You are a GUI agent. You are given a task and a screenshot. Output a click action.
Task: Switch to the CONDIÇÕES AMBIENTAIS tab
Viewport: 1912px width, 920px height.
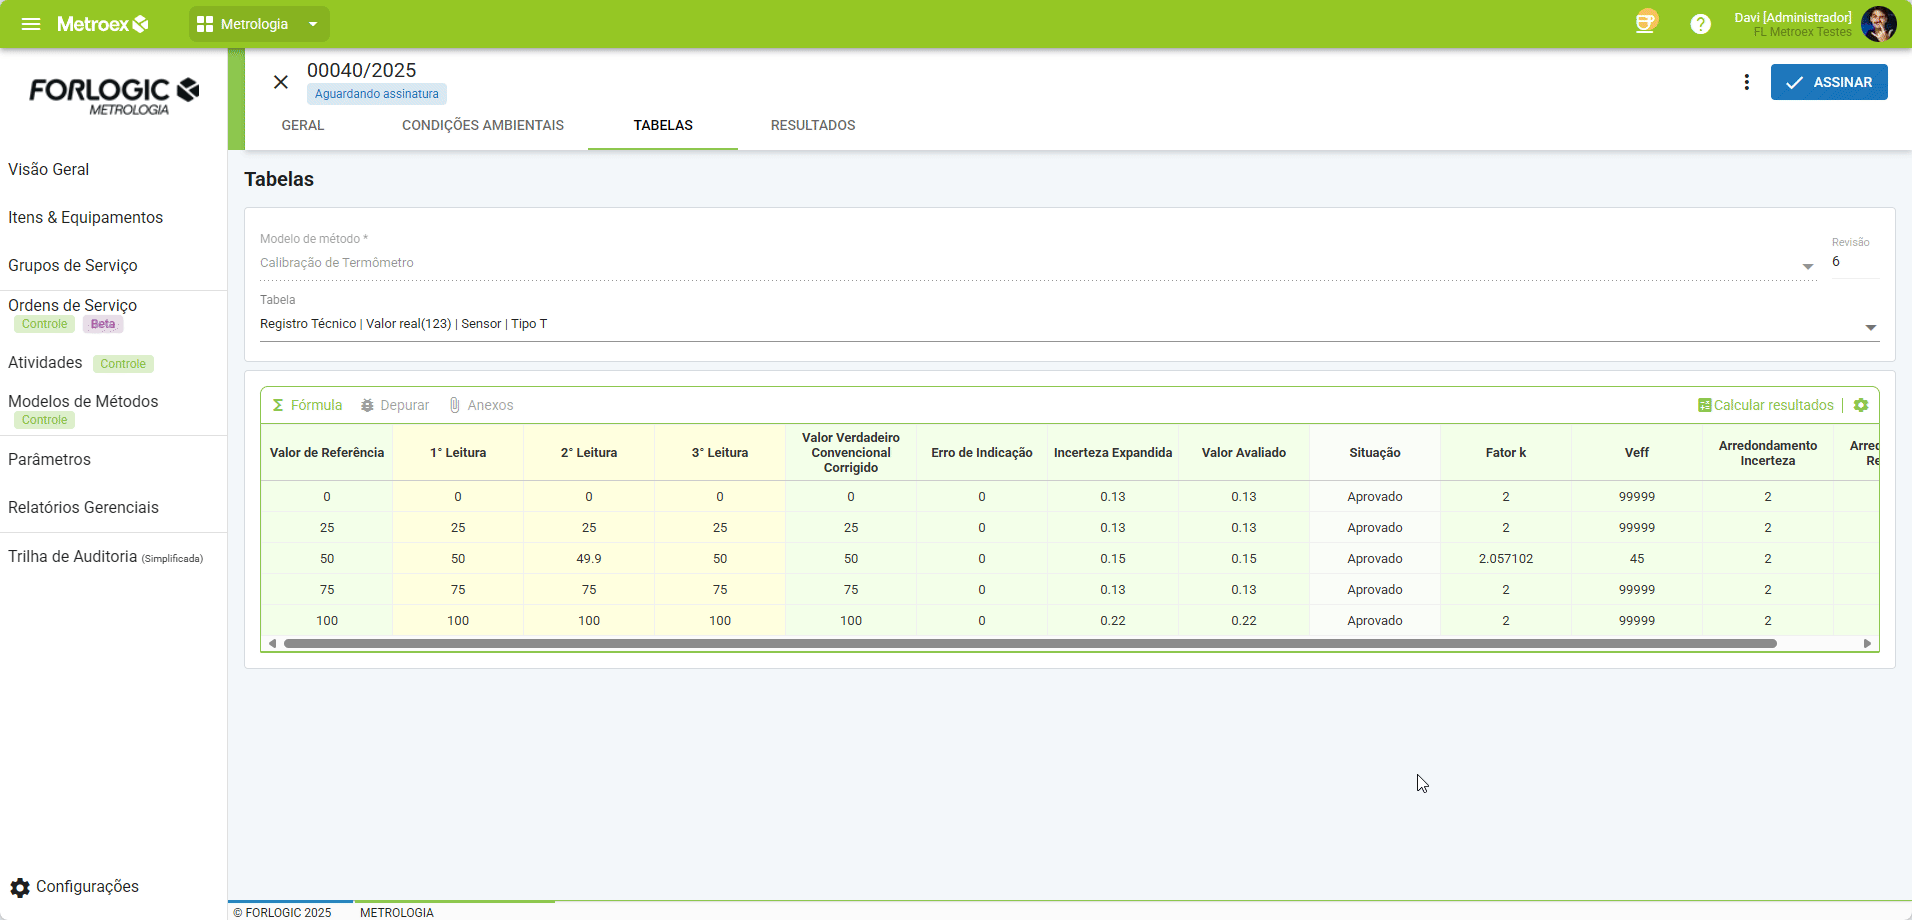[482, 125]
